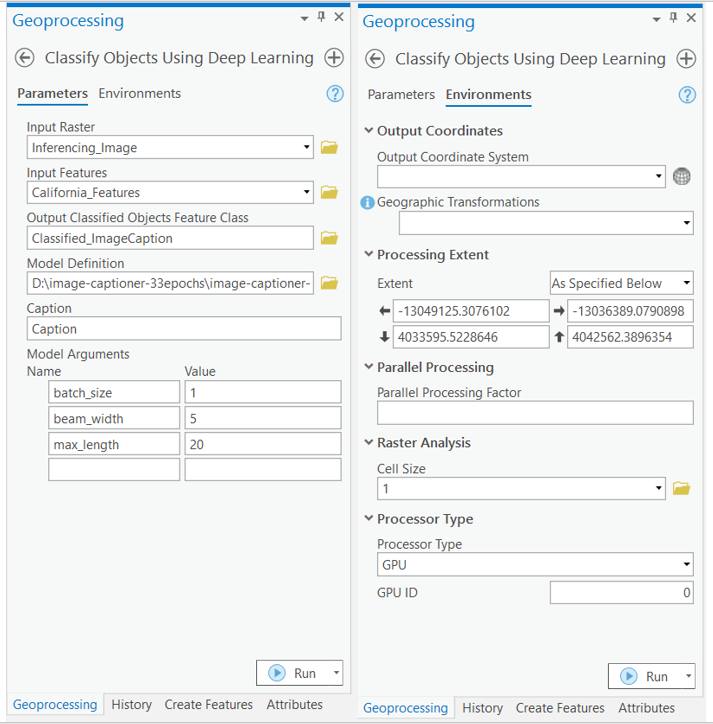
Task: Browse for Input Features folder icon
Action: [x=329, y=193]
